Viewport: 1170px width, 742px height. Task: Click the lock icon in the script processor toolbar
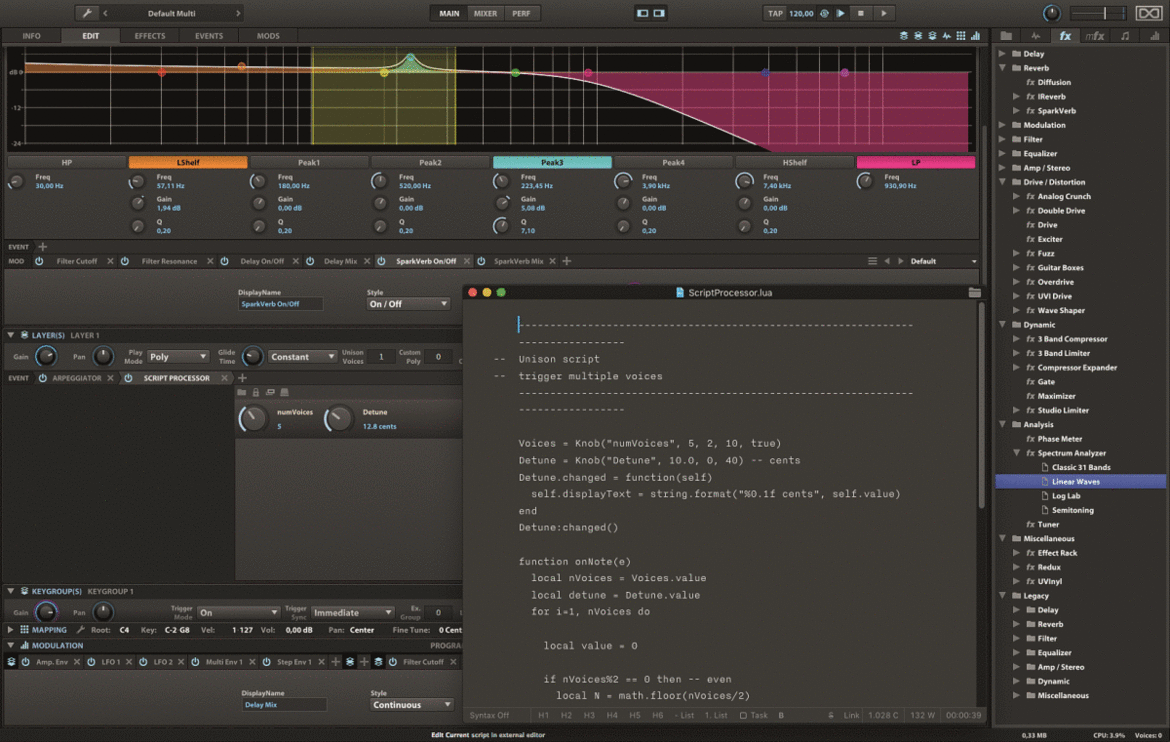[x=256, y=392]
